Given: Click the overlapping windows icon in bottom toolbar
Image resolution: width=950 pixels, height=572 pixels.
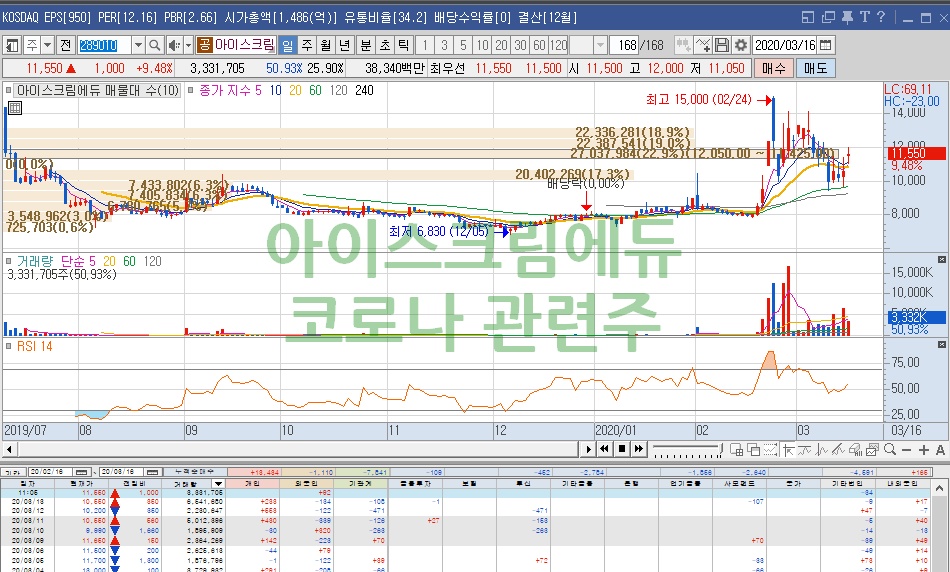Looking at the screenshot, I should coord(754,449).
